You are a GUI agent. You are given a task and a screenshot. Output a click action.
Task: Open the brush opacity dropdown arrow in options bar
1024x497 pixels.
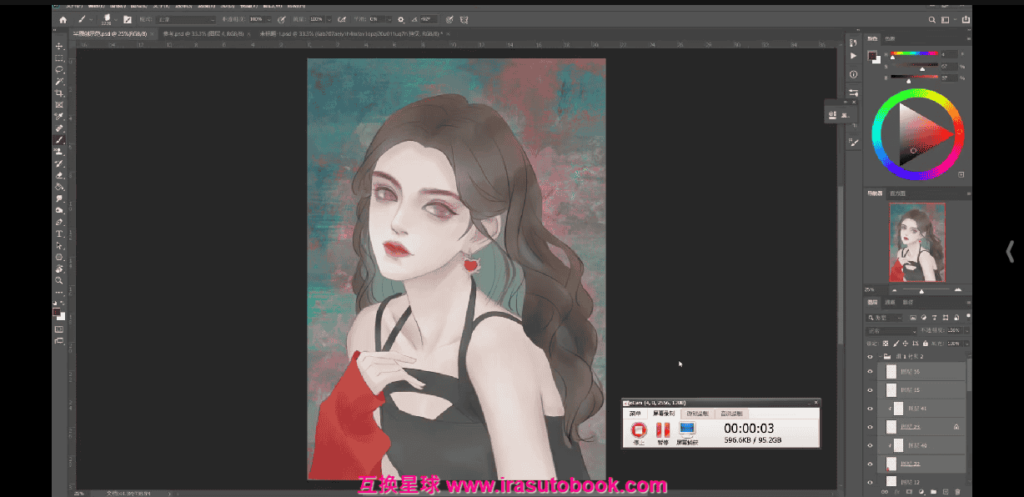(x=269, y=20)
